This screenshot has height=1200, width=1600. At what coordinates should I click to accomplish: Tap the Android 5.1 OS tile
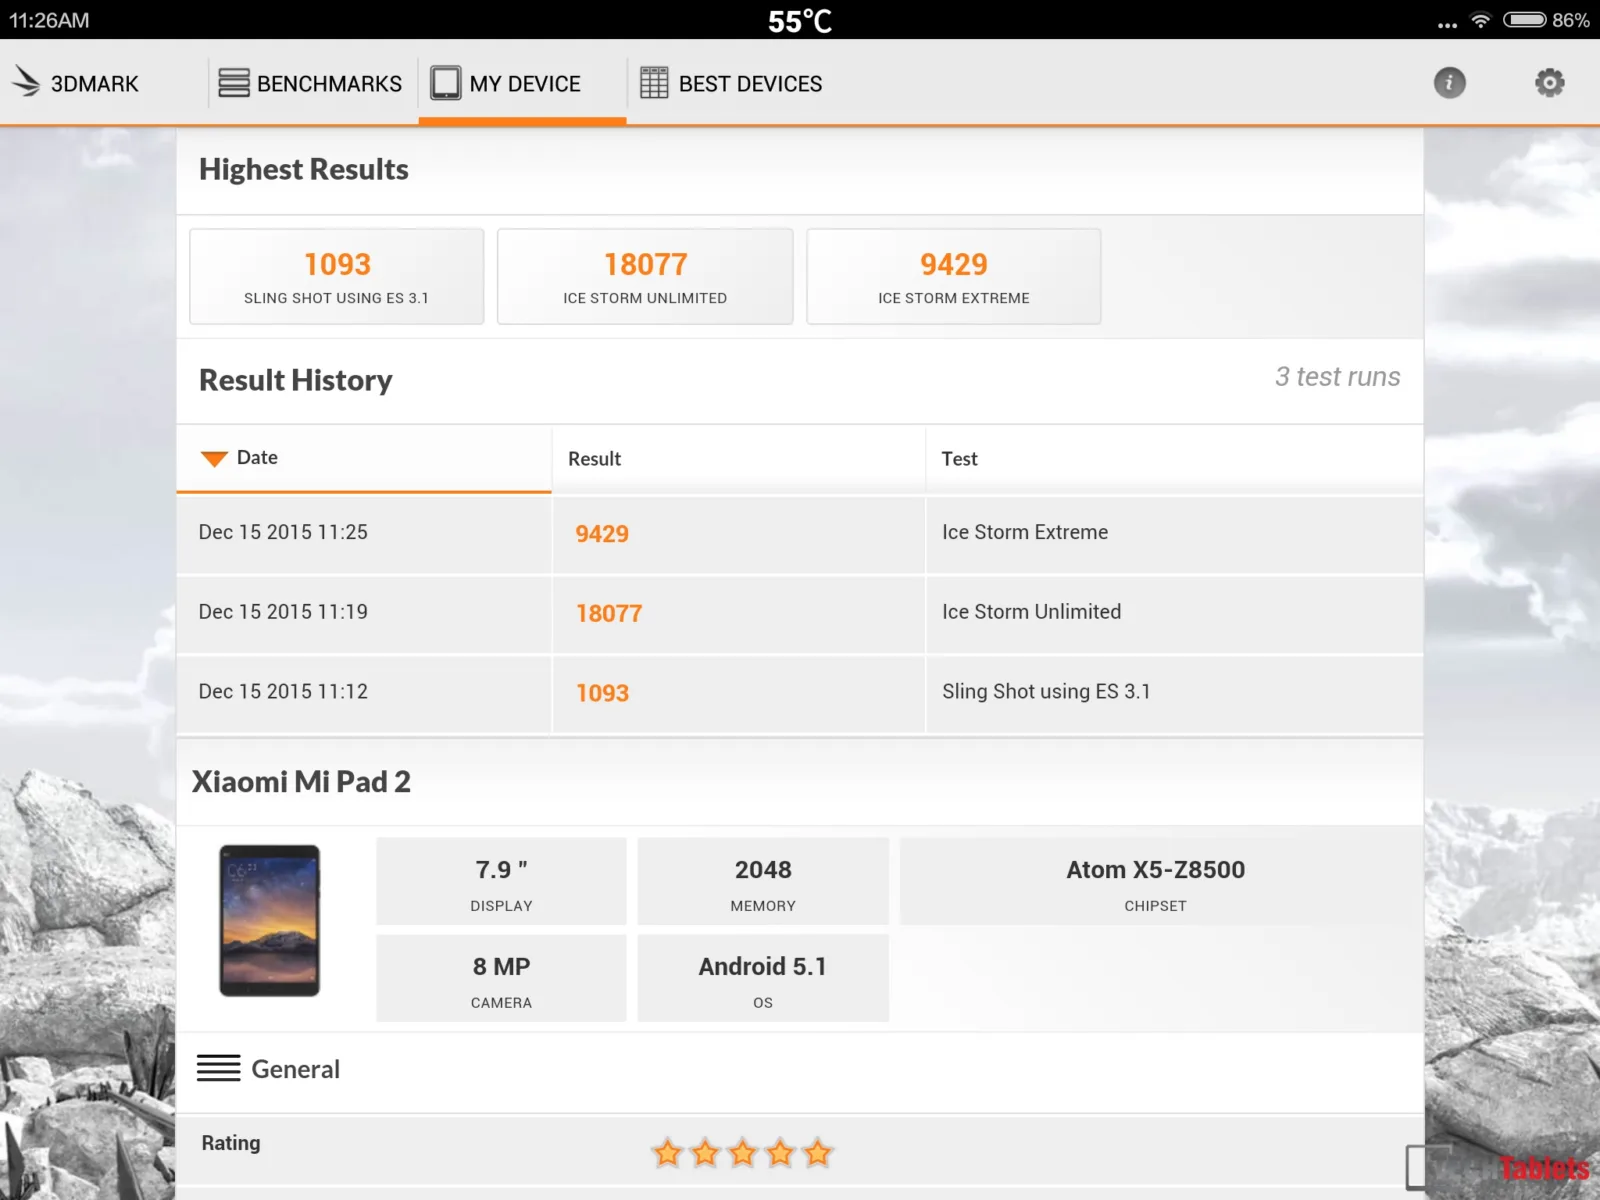(x=763, y=978)
